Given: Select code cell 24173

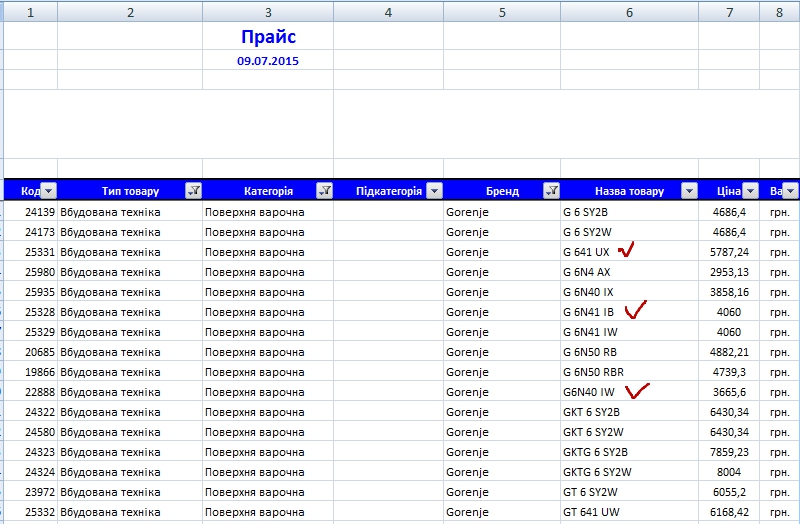Looking at the screenshot, I should 31,232.
